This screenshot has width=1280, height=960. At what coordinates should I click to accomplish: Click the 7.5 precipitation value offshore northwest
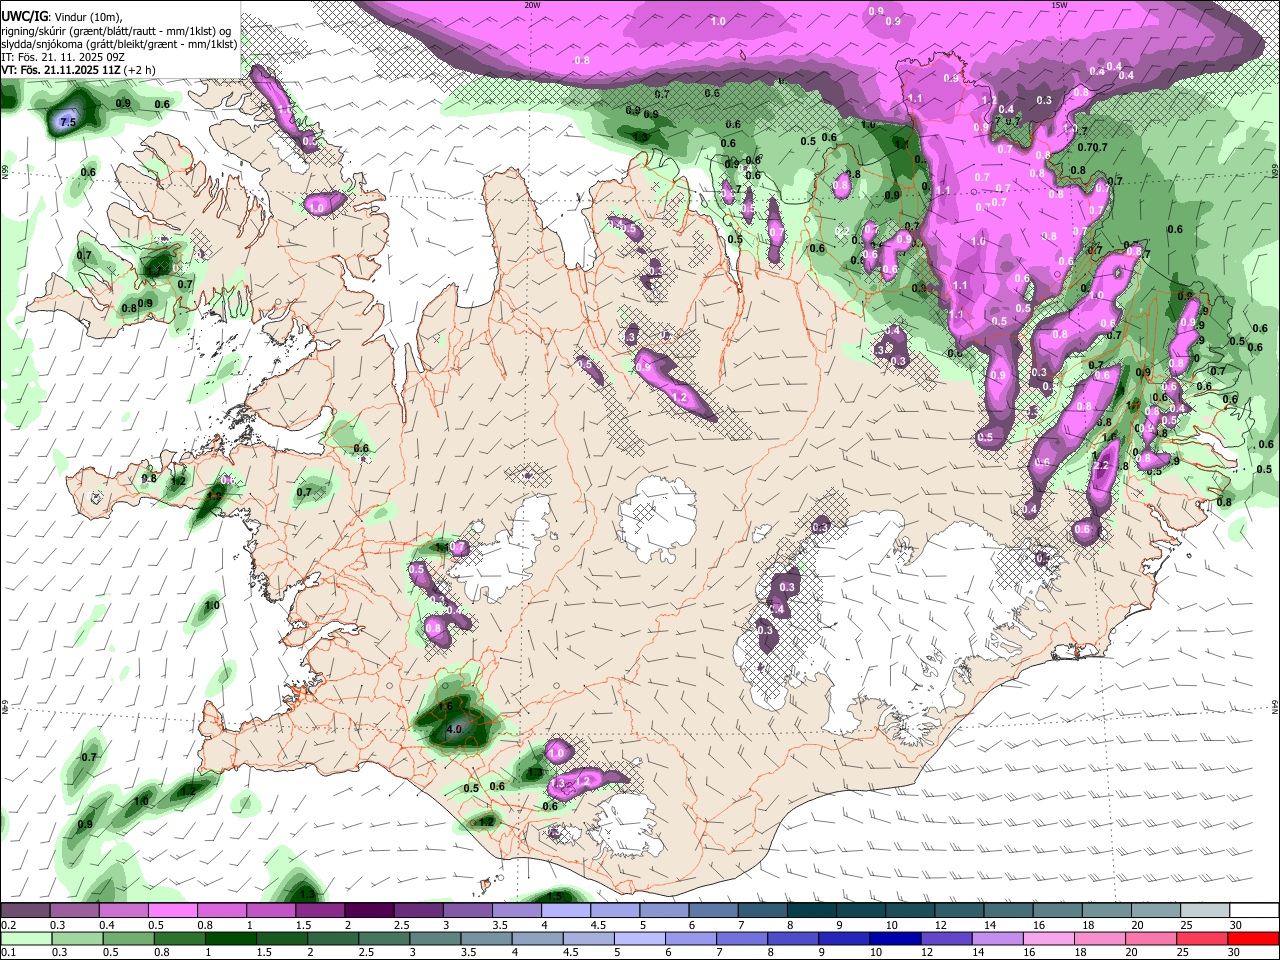67,123
